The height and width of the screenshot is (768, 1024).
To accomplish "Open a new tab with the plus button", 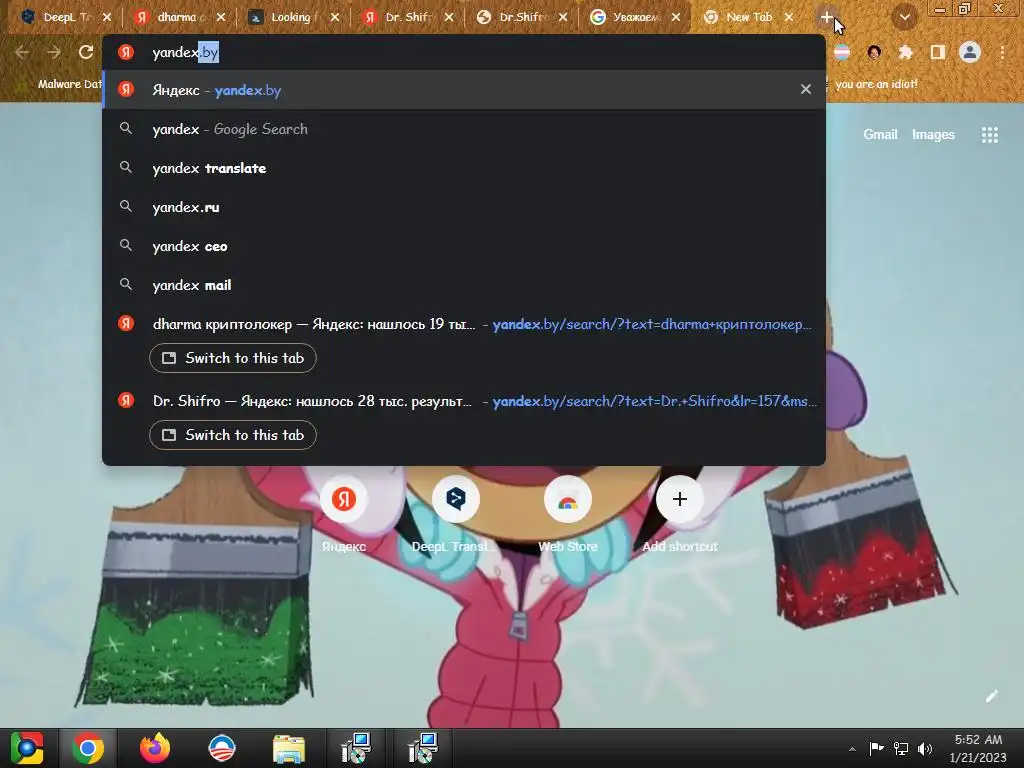I will pyautogui.click(x=826, y=17).
